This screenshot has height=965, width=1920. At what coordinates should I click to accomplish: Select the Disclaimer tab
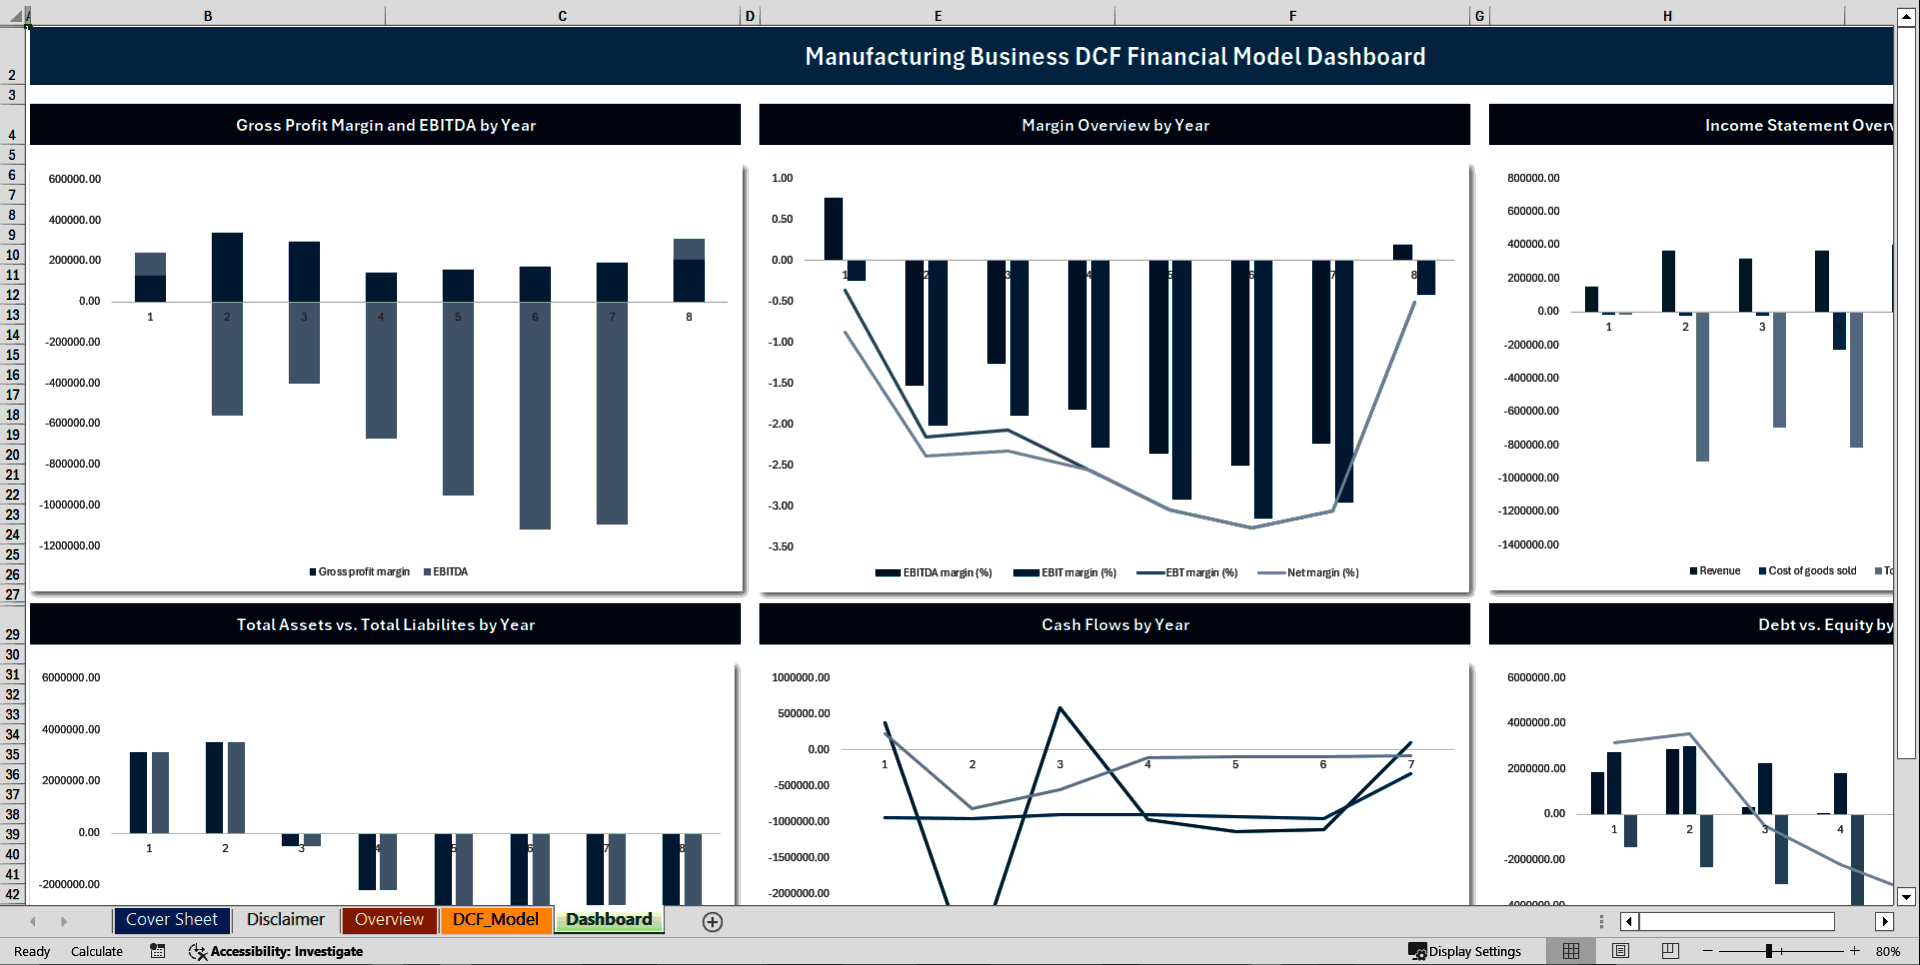click(285, 919)
